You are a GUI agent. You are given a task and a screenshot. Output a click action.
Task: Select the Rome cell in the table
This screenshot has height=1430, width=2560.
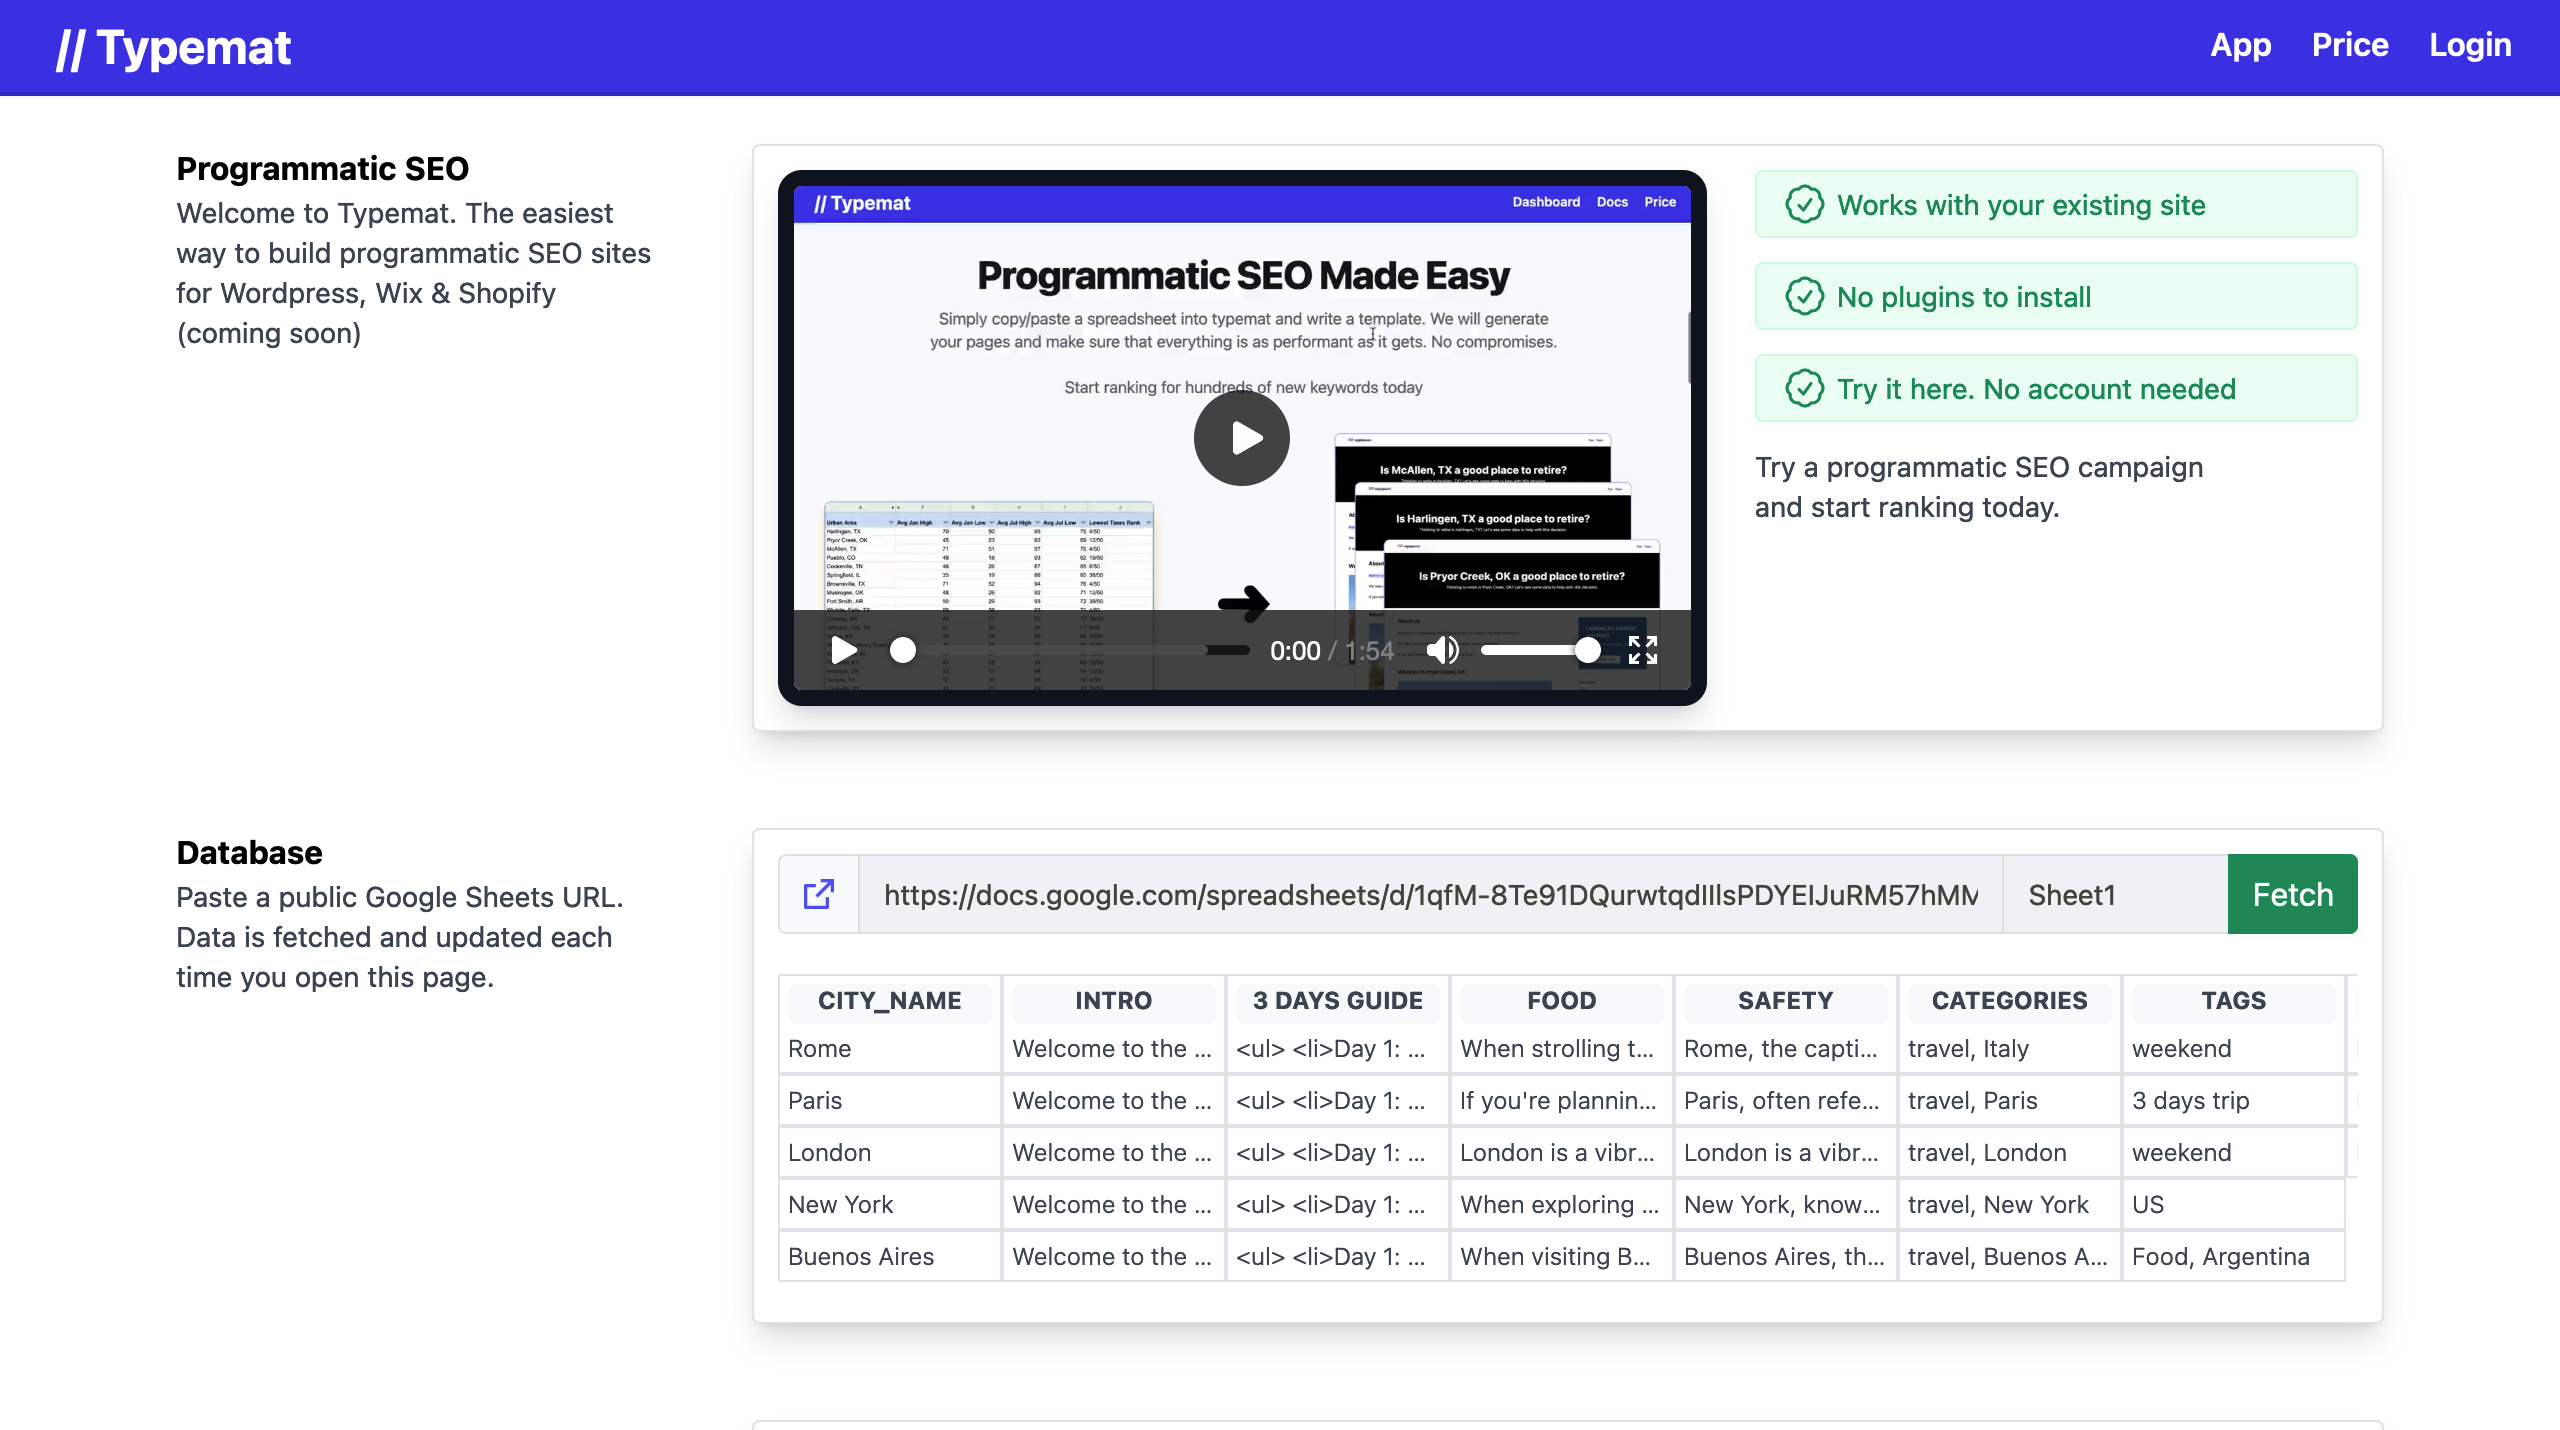(889, 1049)
